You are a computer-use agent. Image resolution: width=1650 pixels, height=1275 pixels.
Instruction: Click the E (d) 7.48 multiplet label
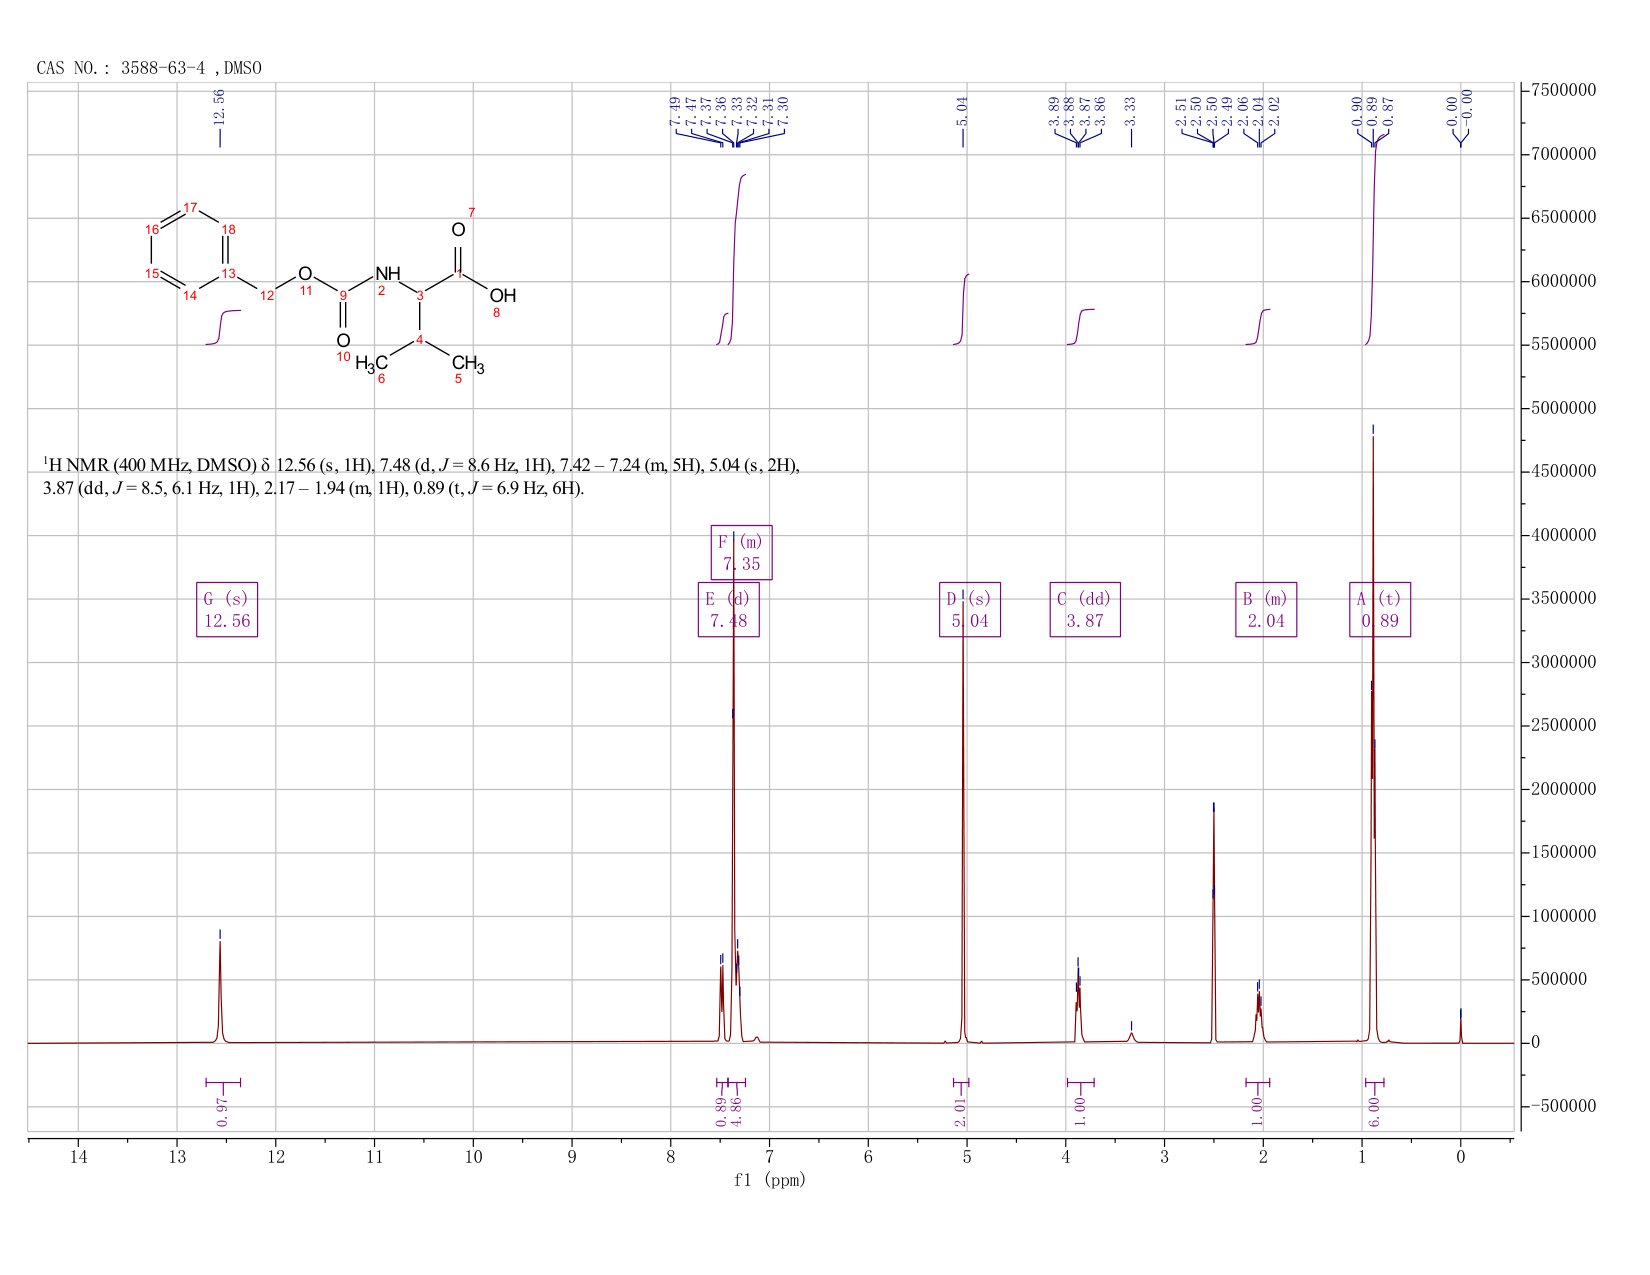pyautogui.click(x=729, y=610)
